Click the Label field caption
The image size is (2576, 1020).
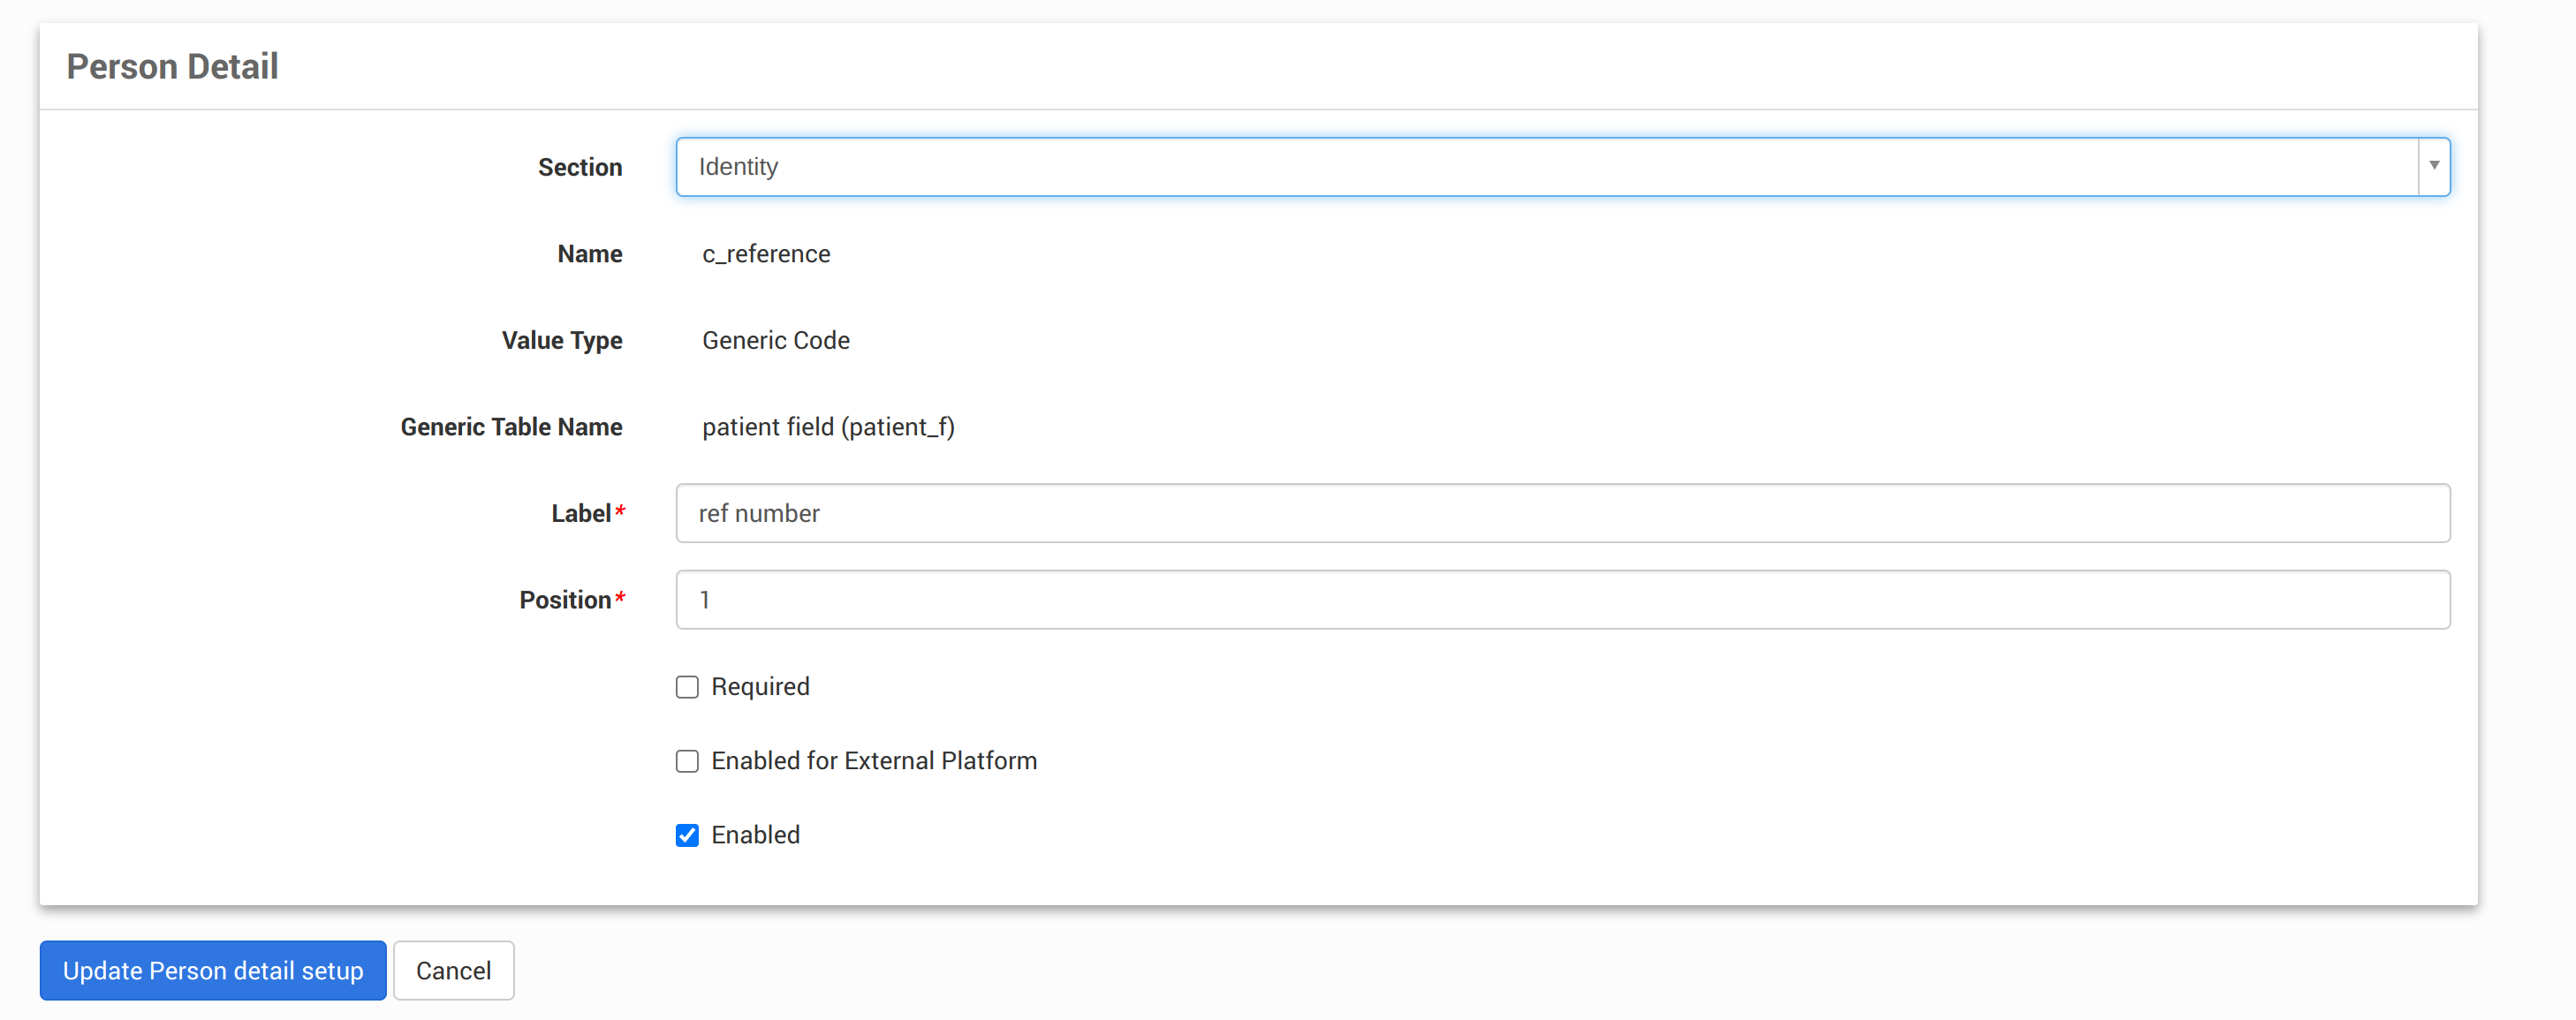[581, 514]
